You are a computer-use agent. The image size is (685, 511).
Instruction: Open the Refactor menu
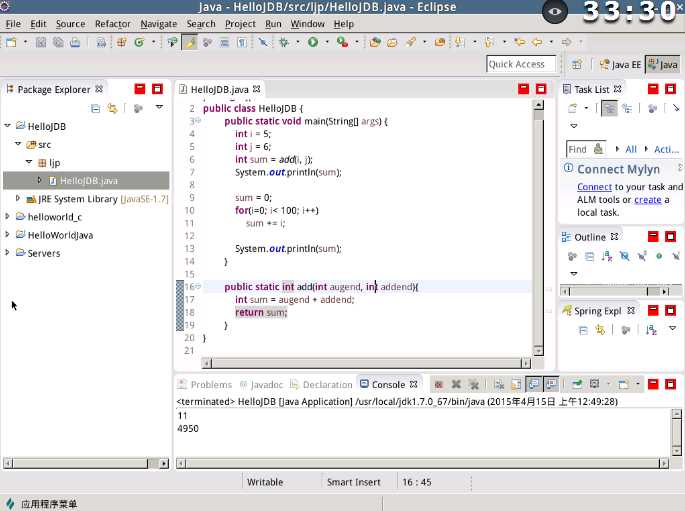[x=113, y=24]
